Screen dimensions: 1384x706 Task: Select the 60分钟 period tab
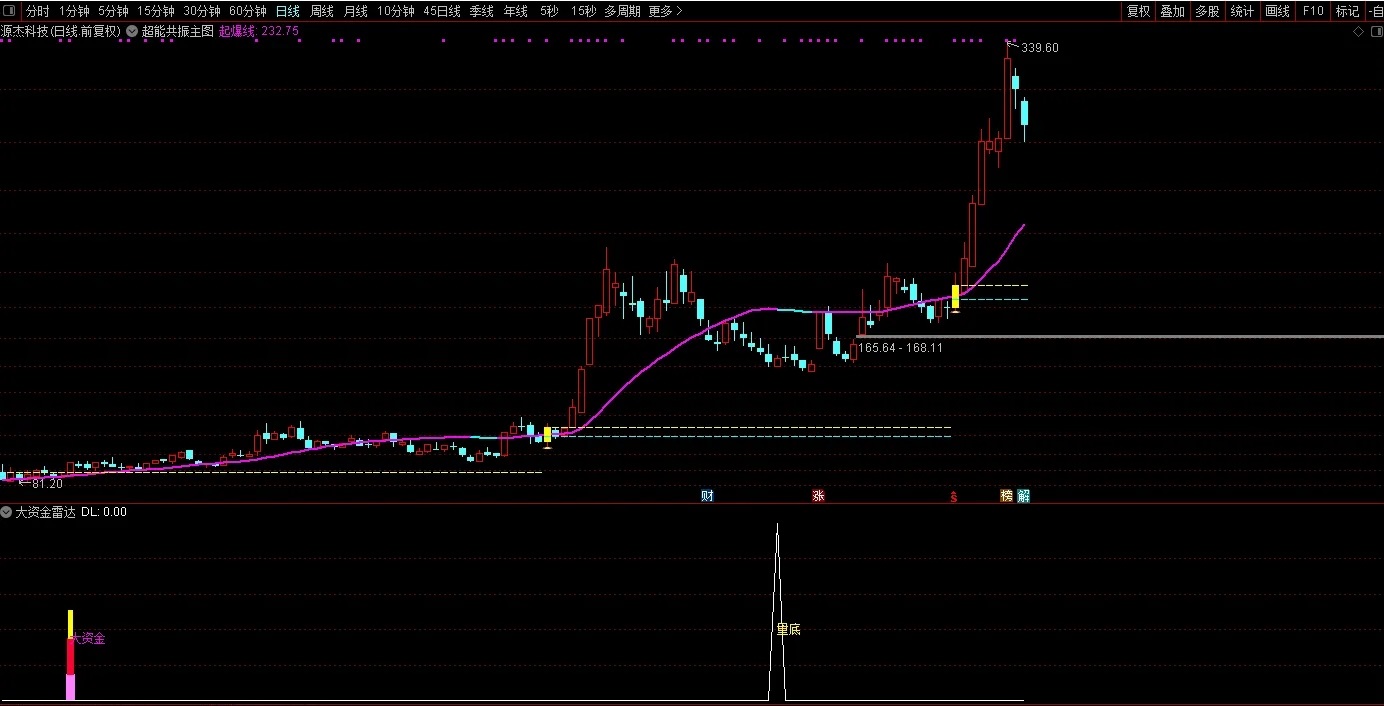point(247,11)
